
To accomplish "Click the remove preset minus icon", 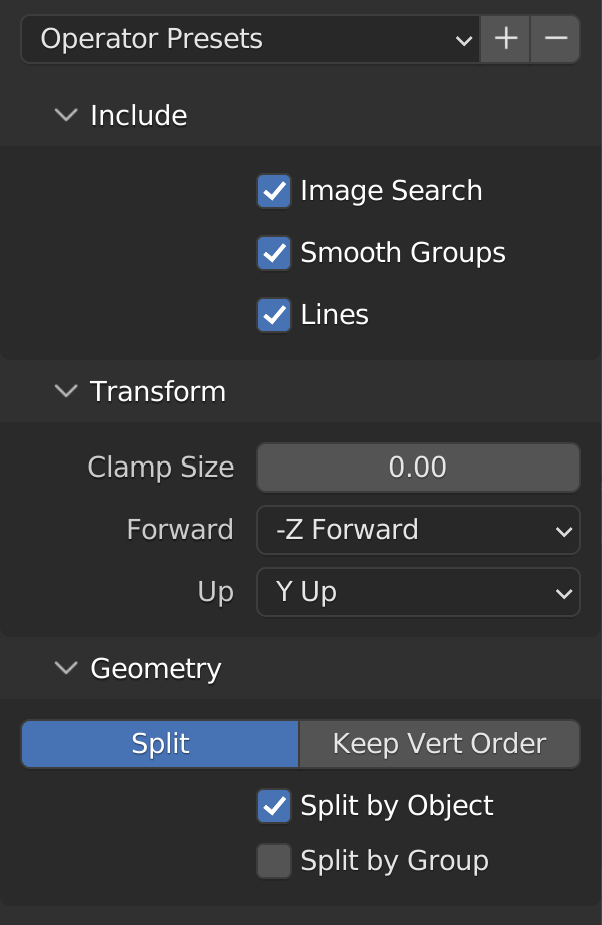I will [x=556, y=40].
